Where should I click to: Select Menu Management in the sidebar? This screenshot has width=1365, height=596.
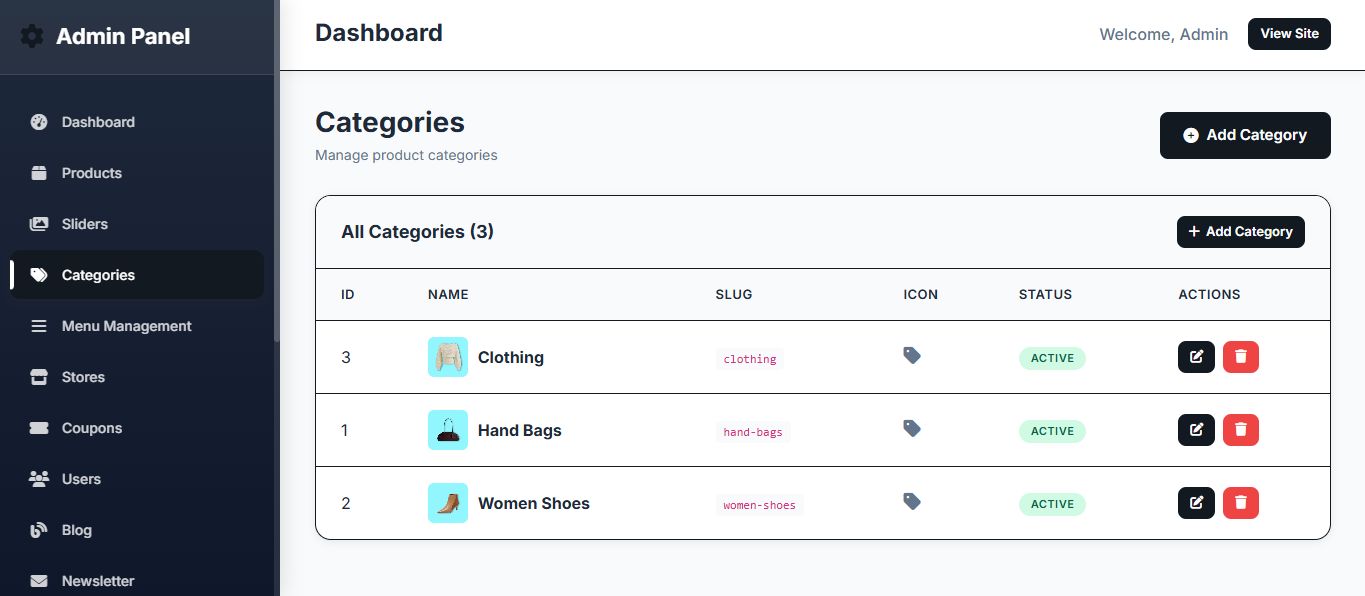tap(126, 326)
